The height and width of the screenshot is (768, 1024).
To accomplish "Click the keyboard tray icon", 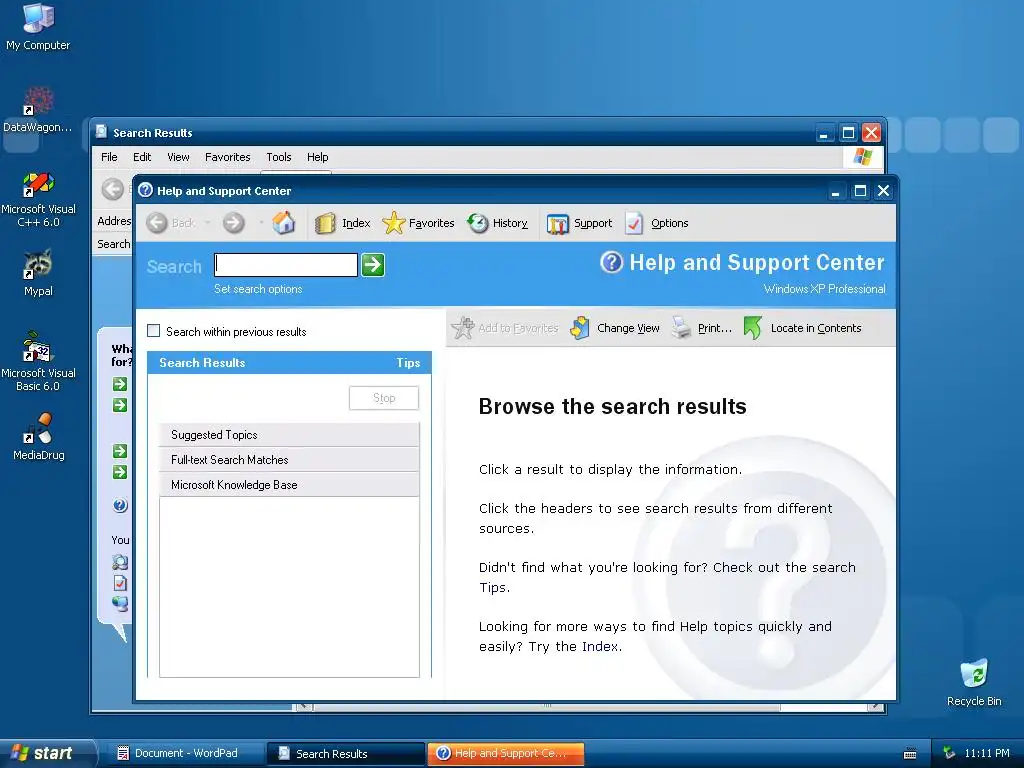I will click(x=910, y=754).
